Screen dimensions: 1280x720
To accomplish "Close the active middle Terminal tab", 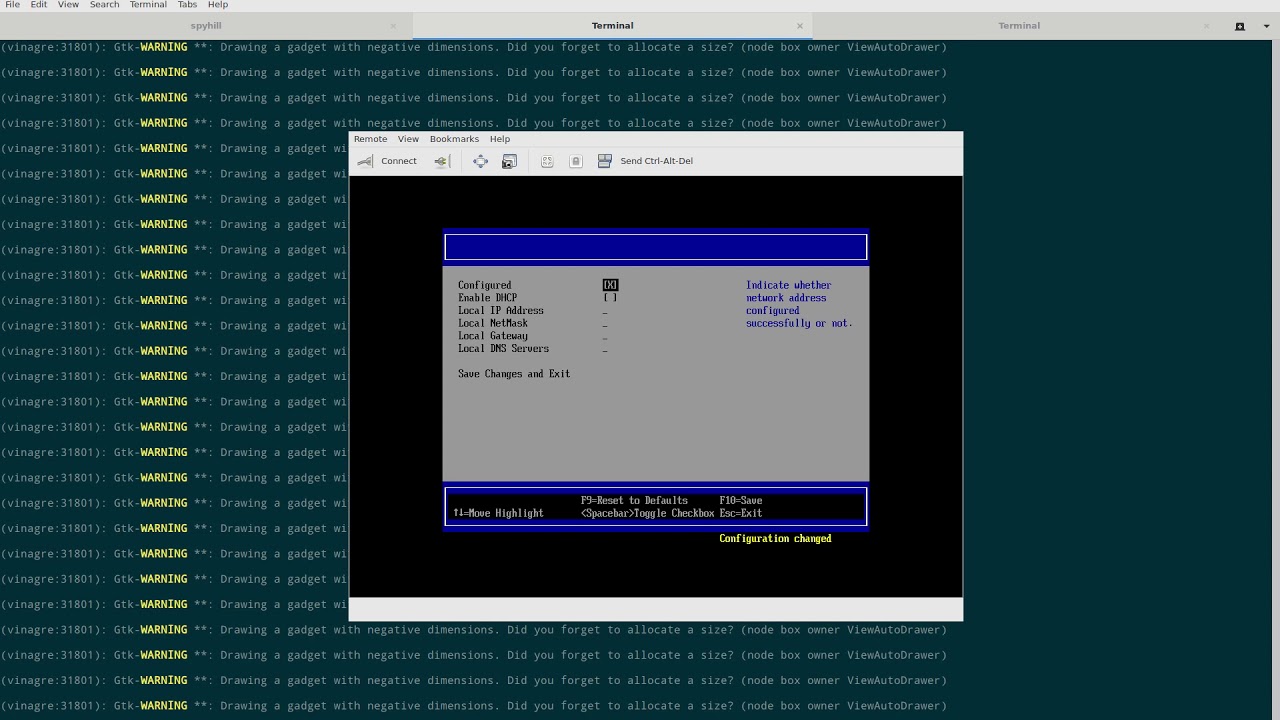I will [800, 26].
